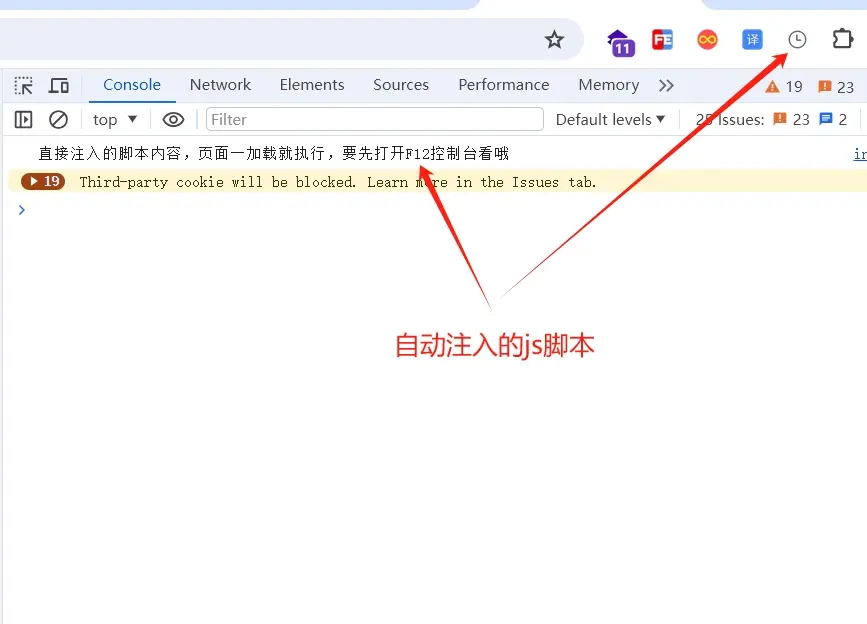Image resolution: width=867 pixels, height=624 pixels.
Task: Open the red FE helper extension
Action: [662, 40]
